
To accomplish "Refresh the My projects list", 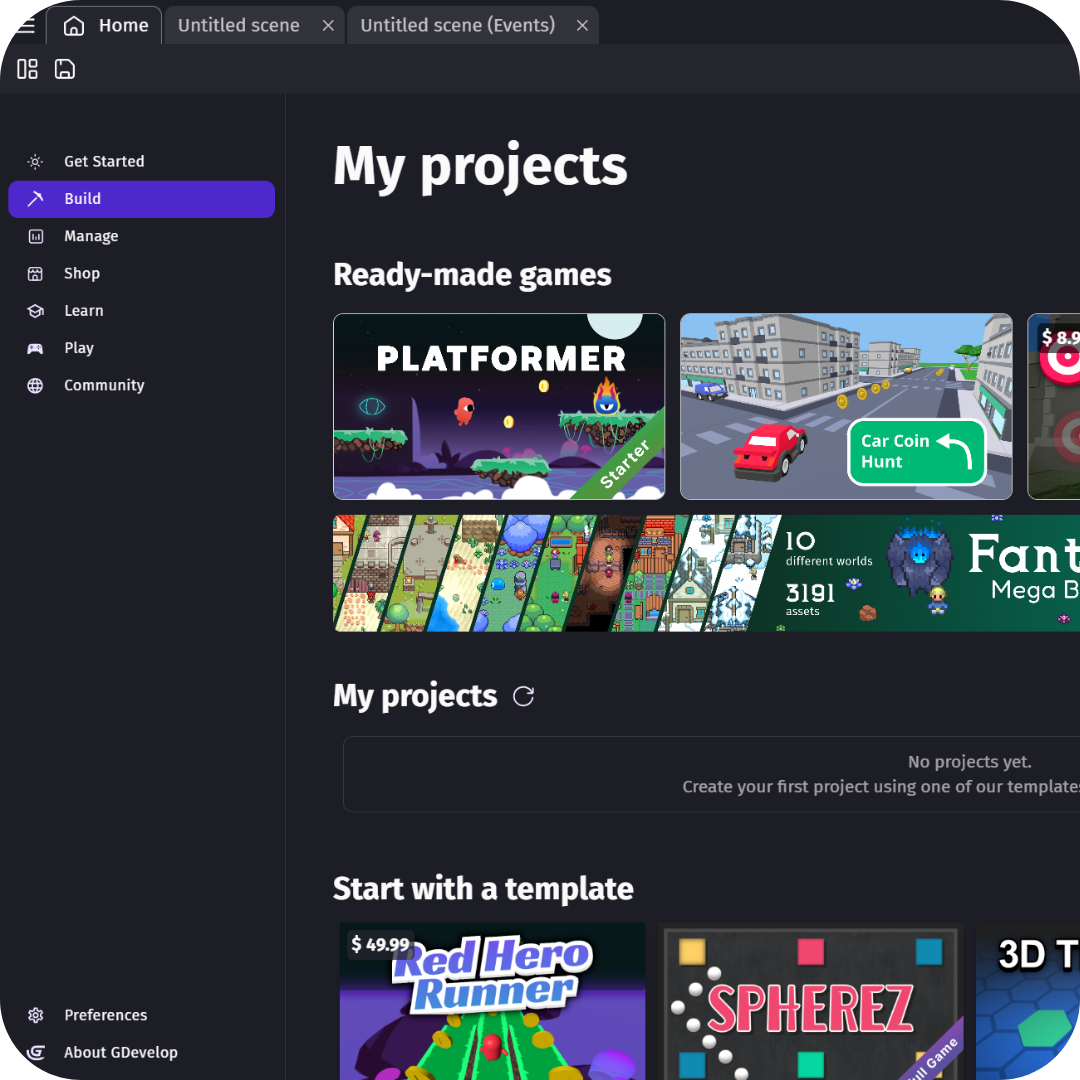I will pyautogui.click(x=523, y=697).
